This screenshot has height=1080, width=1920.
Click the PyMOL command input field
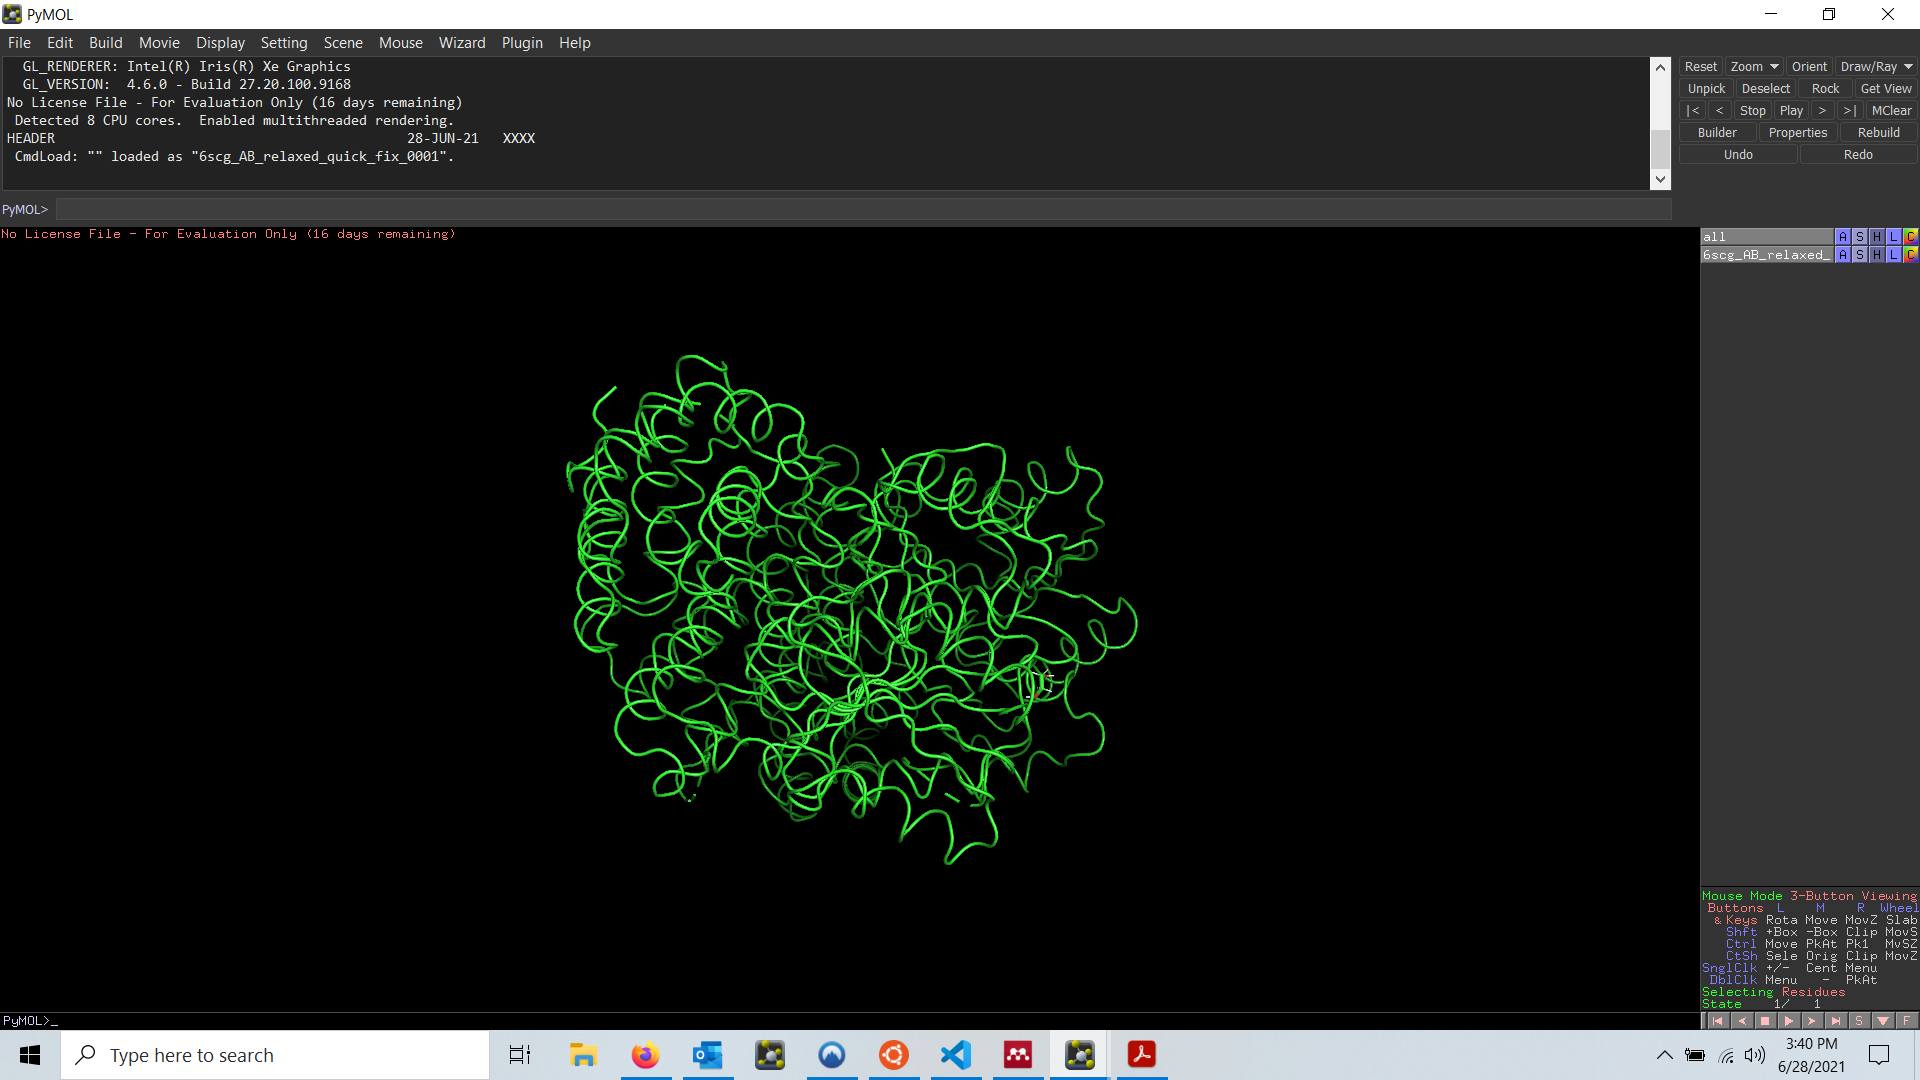[860, 210]
